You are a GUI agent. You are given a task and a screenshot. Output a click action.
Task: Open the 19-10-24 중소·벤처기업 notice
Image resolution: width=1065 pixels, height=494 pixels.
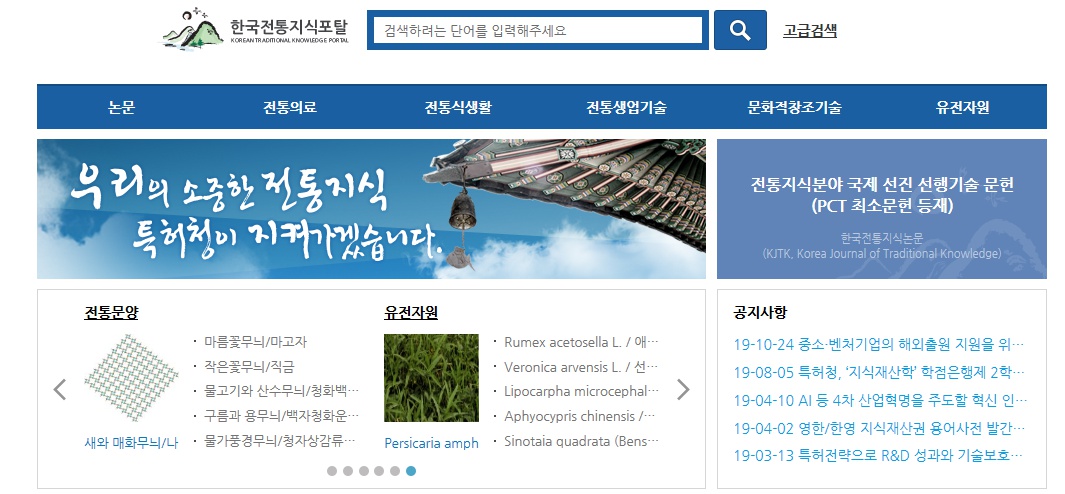(x=879, y=345)
